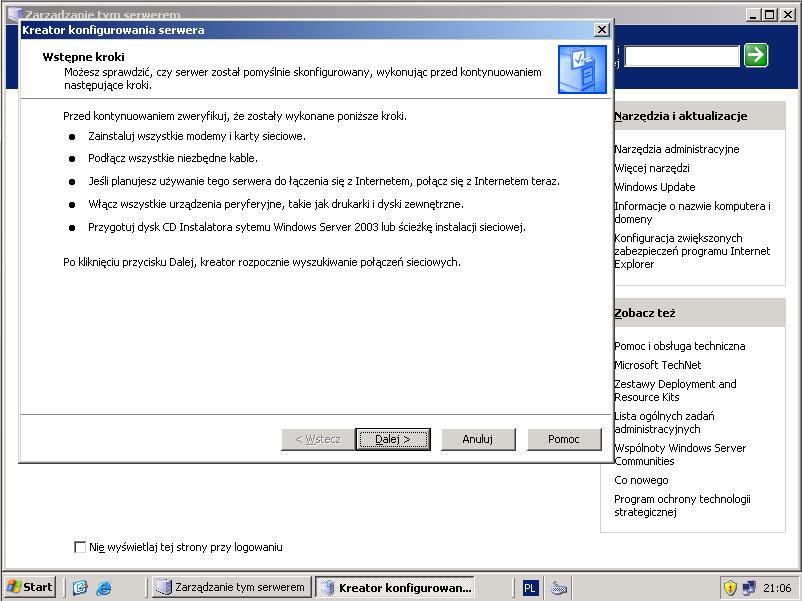This screenshot has width=802, height=601.
Task: Close the Kreator konfigurowania serwera dialog
Action: click(602, 30)
